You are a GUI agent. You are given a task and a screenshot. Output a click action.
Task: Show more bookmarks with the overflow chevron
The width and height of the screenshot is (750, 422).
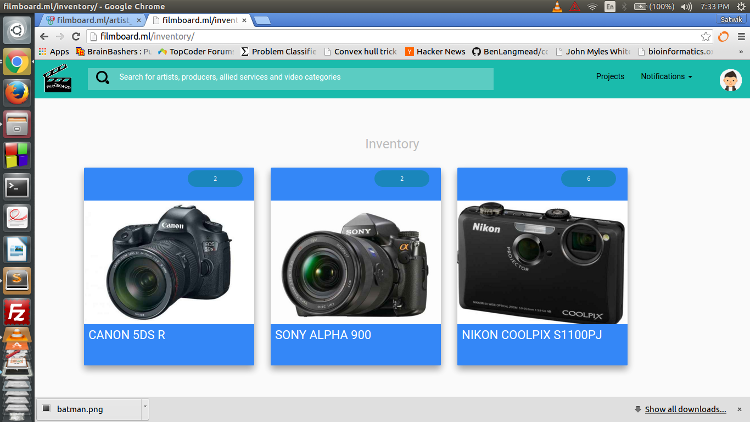[x=741, y=52]
